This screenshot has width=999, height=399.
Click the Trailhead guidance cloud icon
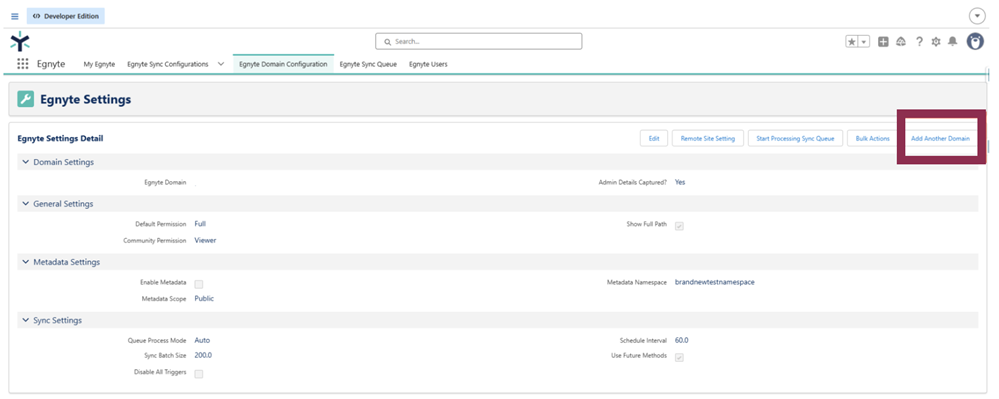coord(901,41)
